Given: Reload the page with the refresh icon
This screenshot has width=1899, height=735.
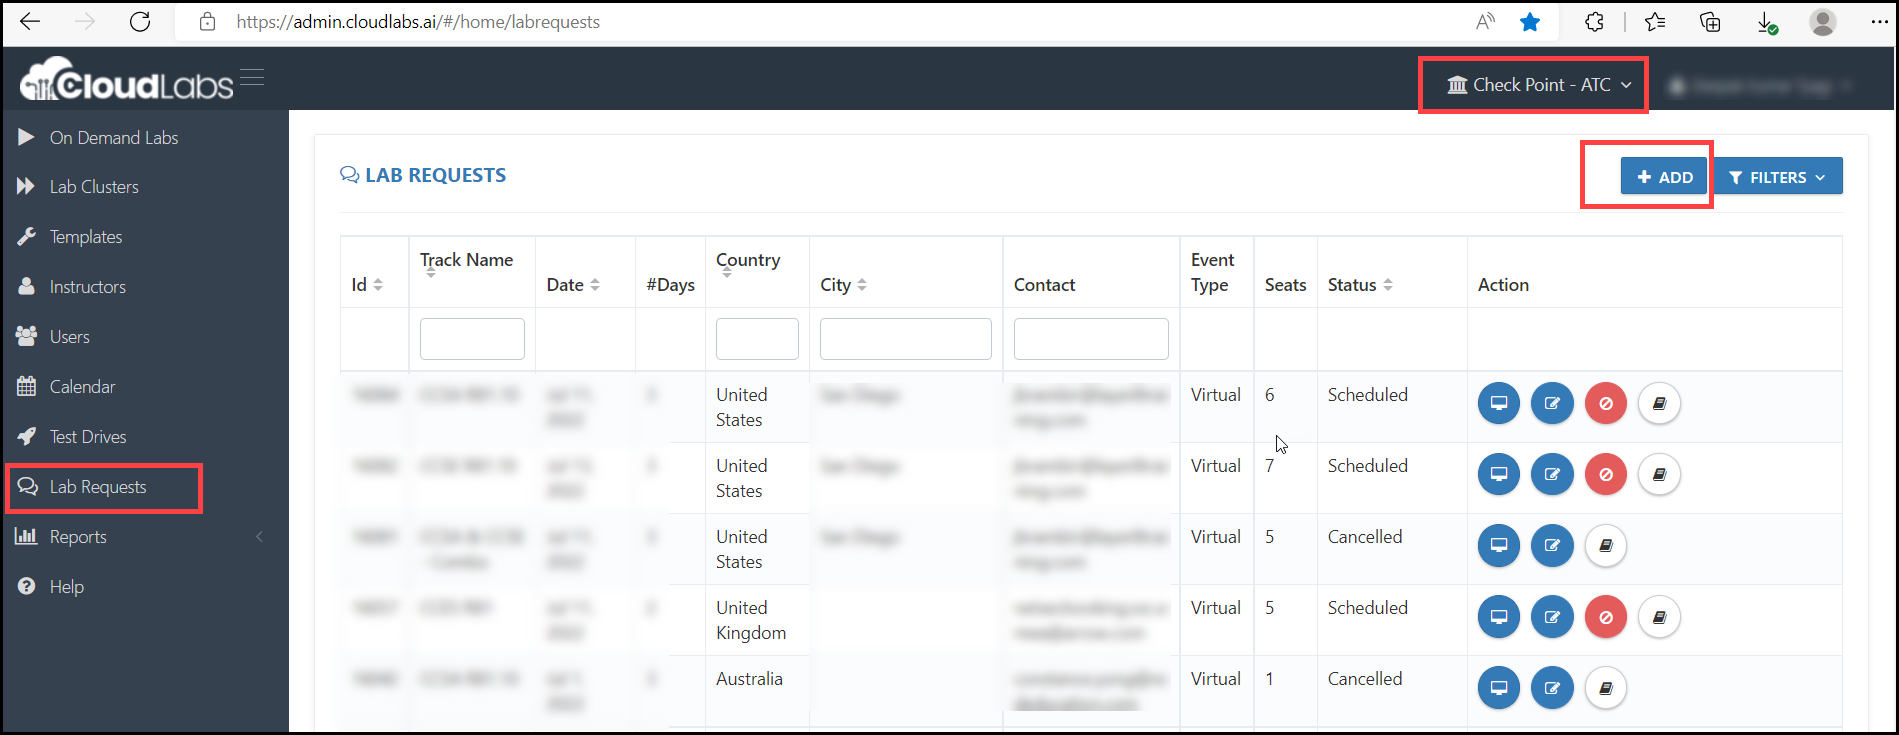Looking at the screenshot, I should [x=140, y=21].
